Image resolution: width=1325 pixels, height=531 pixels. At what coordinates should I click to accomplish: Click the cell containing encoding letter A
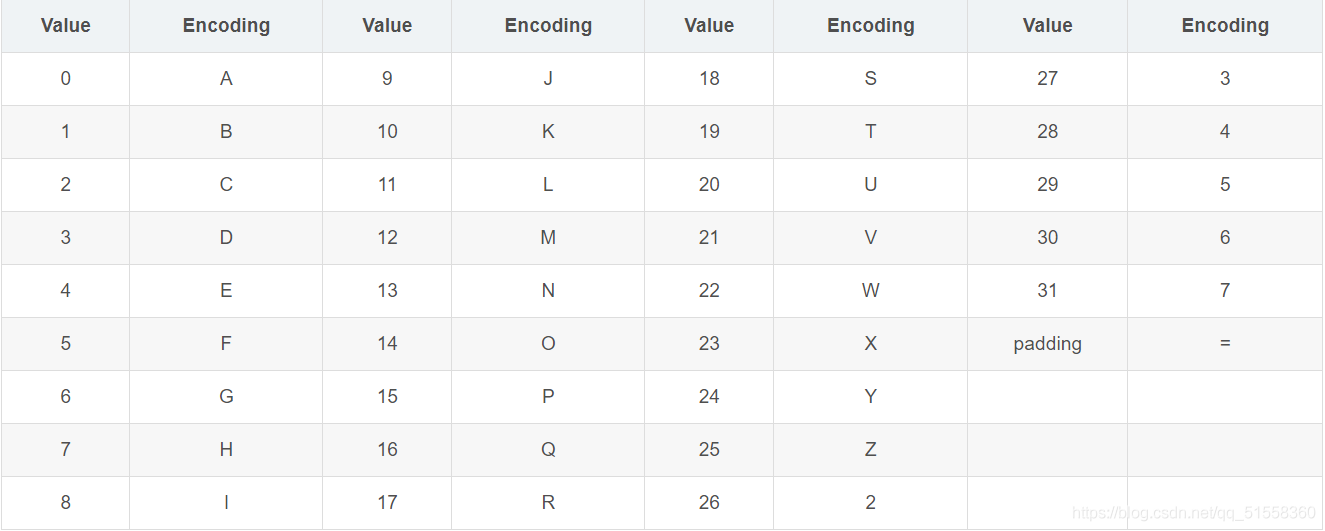tap(226, 79)
